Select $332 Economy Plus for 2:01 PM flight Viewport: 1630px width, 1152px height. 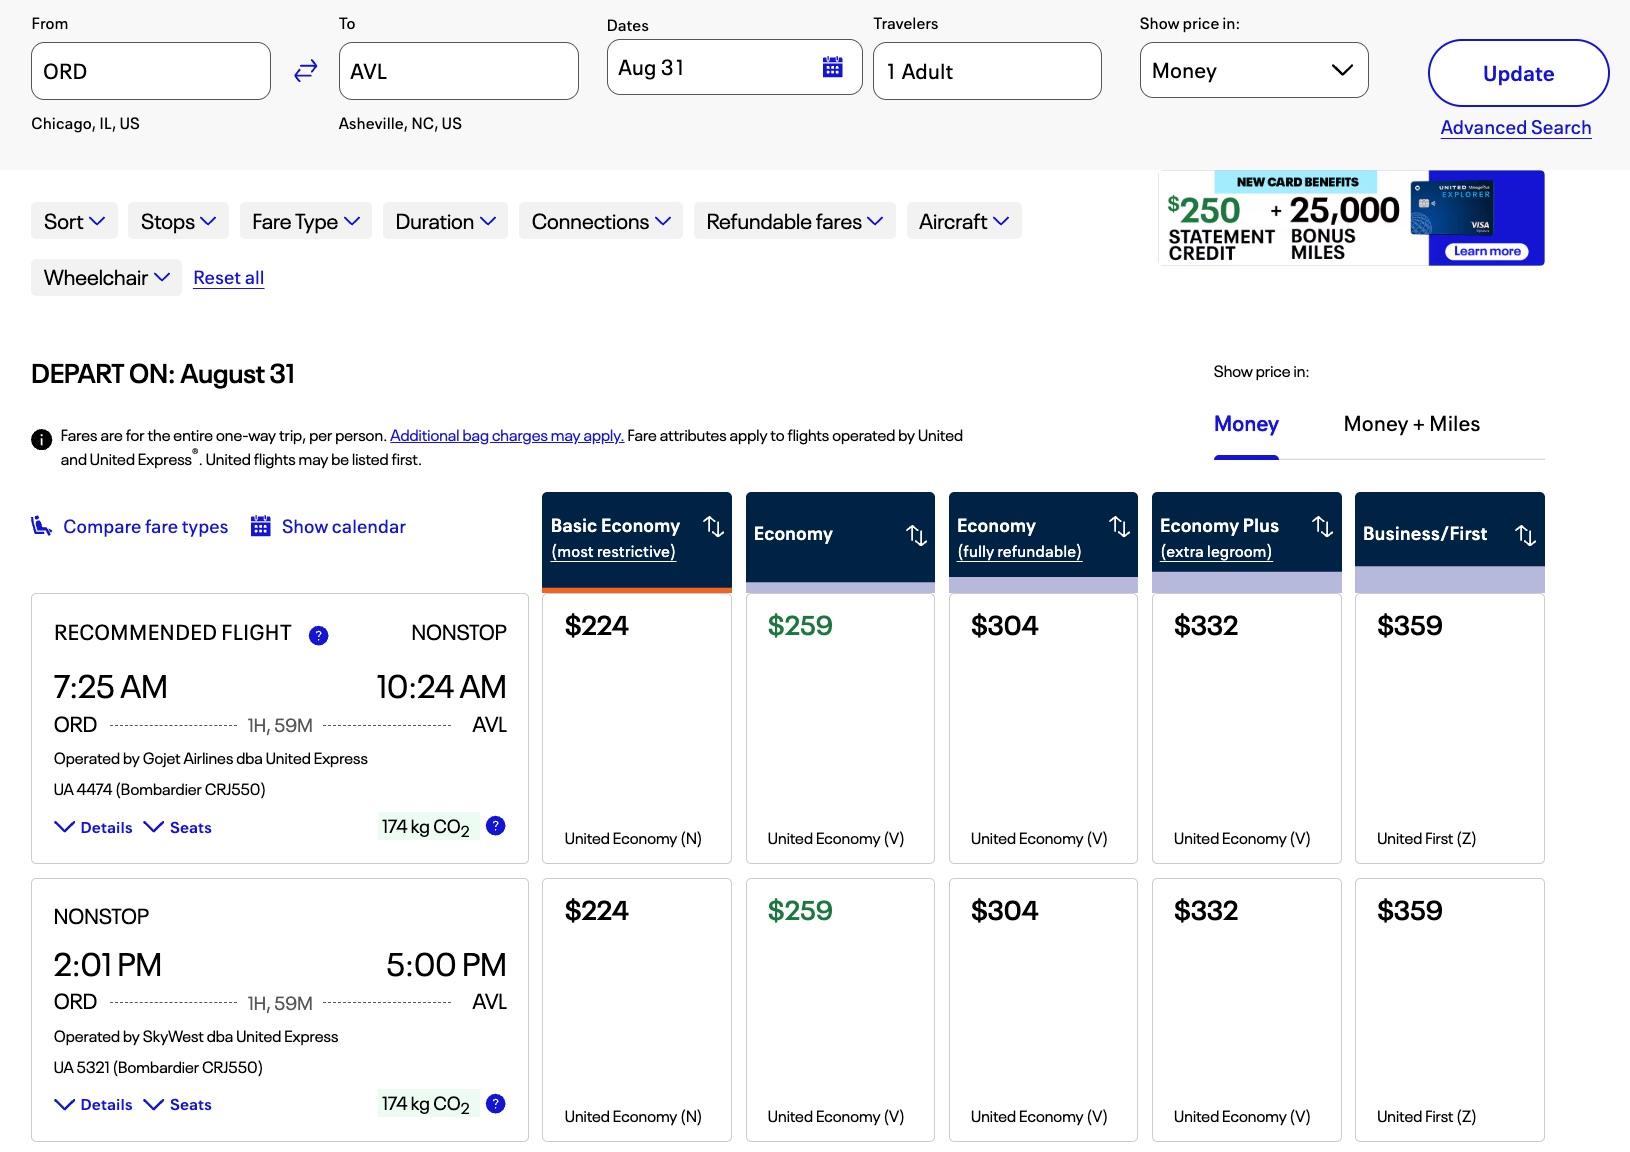click(x=1246, y=1010)
